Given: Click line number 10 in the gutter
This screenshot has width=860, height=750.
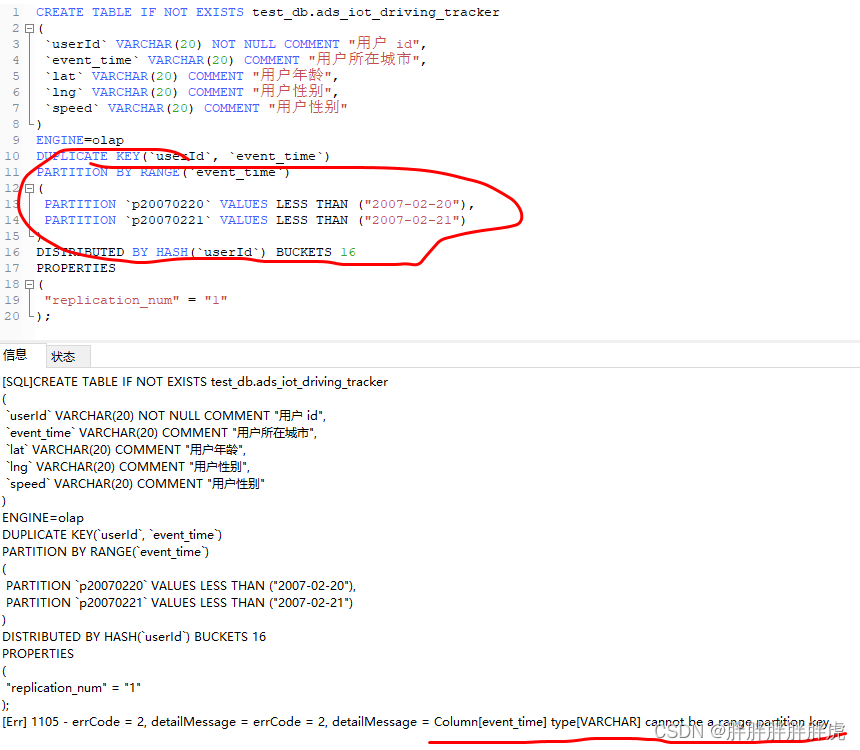Looking at the screenshot, I should (x=13, y=156).
